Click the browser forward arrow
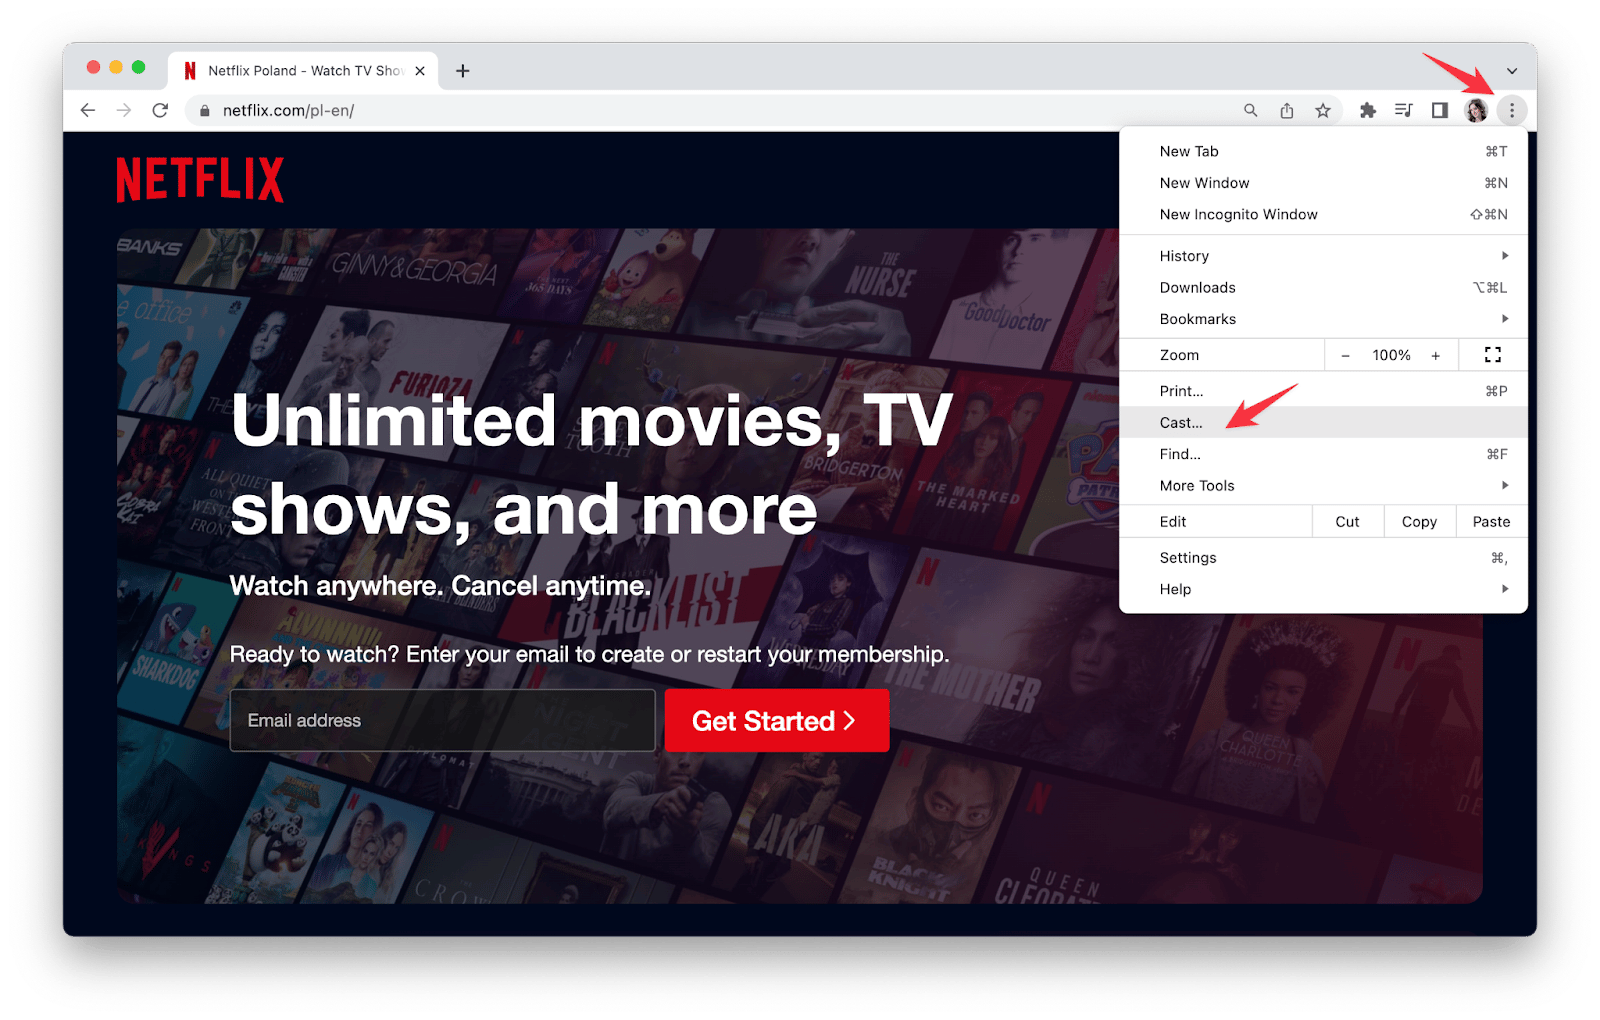The height and width of the screenshot is (1020, 1600). [x=124, y=110]
